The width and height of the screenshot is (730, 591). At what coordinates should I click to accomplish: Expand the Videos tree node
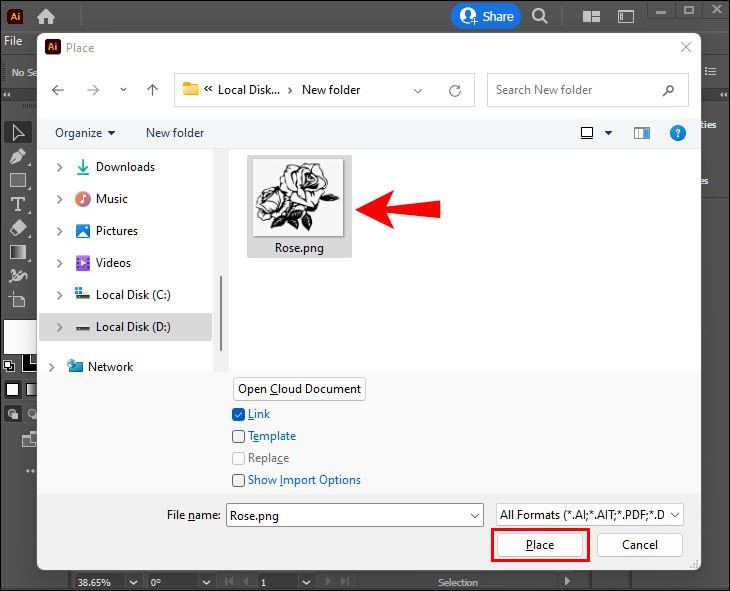(59, 263)
